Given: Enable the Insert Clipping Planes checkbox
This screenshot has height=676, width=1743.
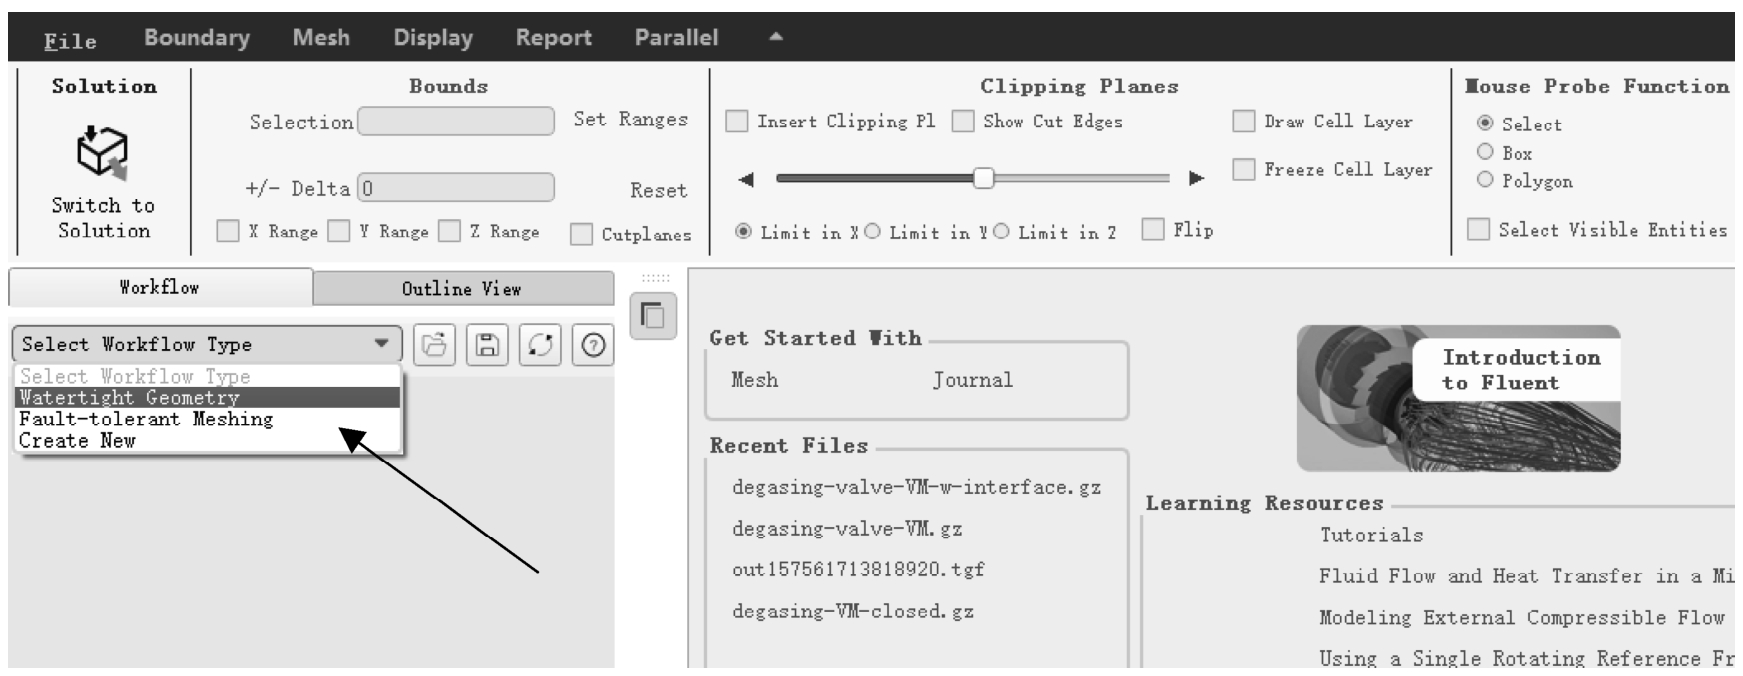Looking at the screenshot, I should (736, 121).
